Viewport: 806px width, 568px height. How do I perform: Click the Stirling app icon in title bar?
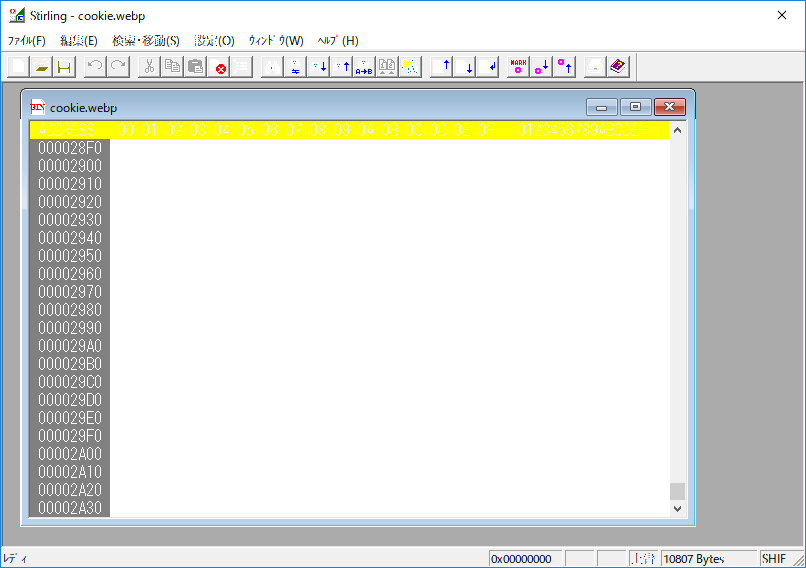tap(17, 15)
